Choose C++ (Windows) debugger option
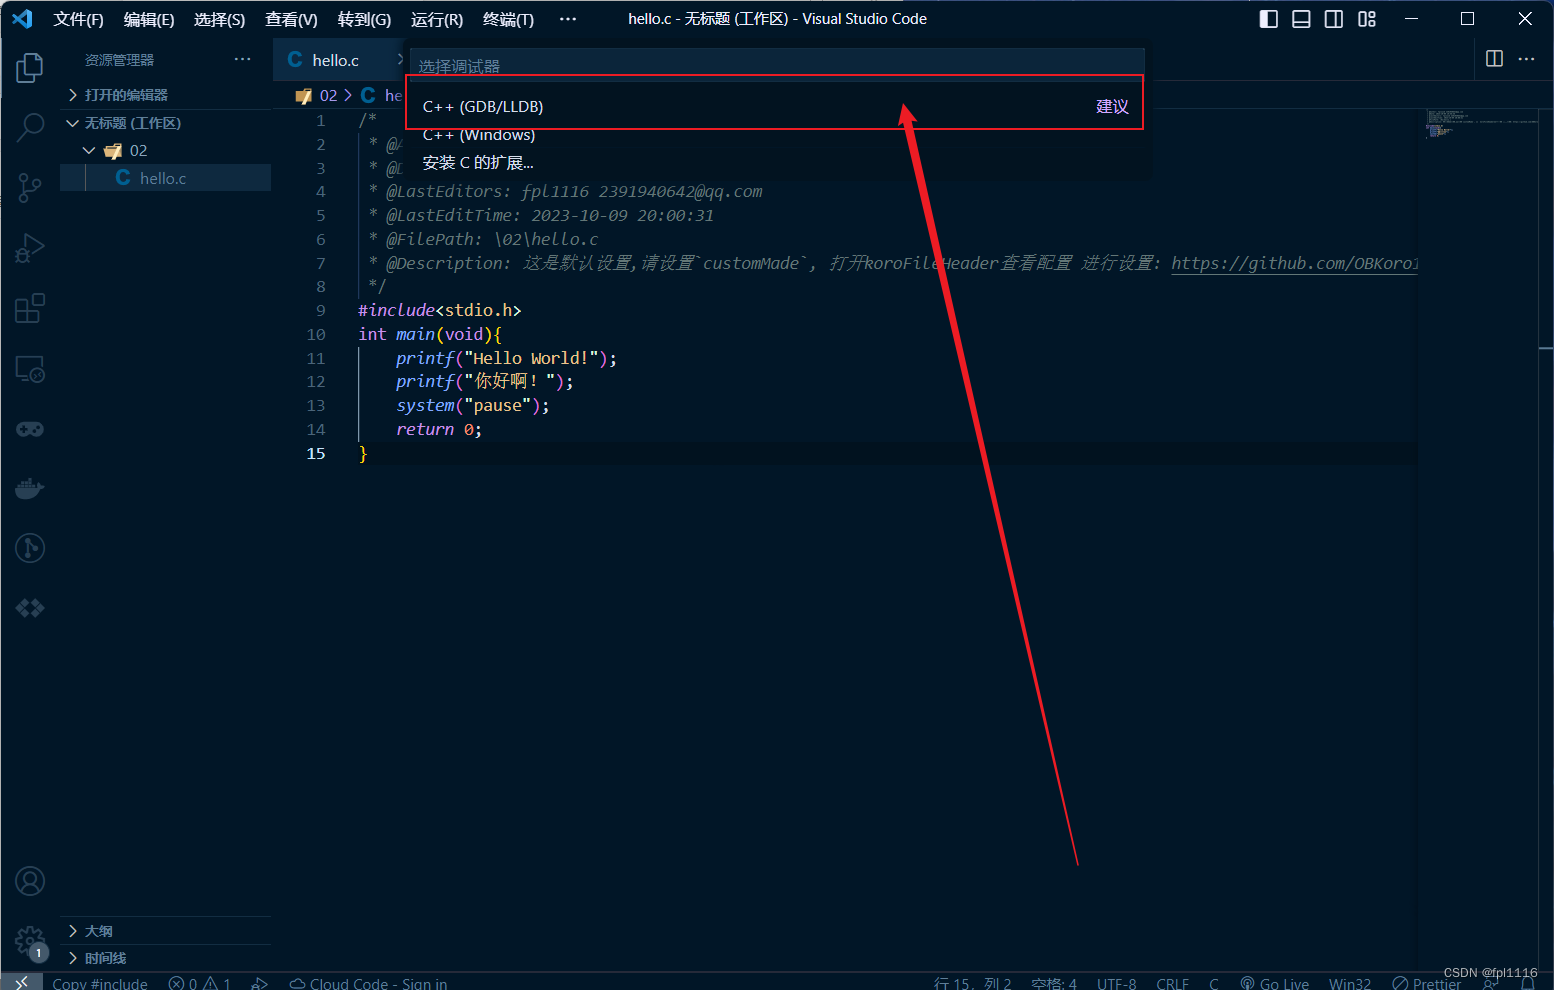Viewport: 1554px width, 990px height. coord(775,134)
